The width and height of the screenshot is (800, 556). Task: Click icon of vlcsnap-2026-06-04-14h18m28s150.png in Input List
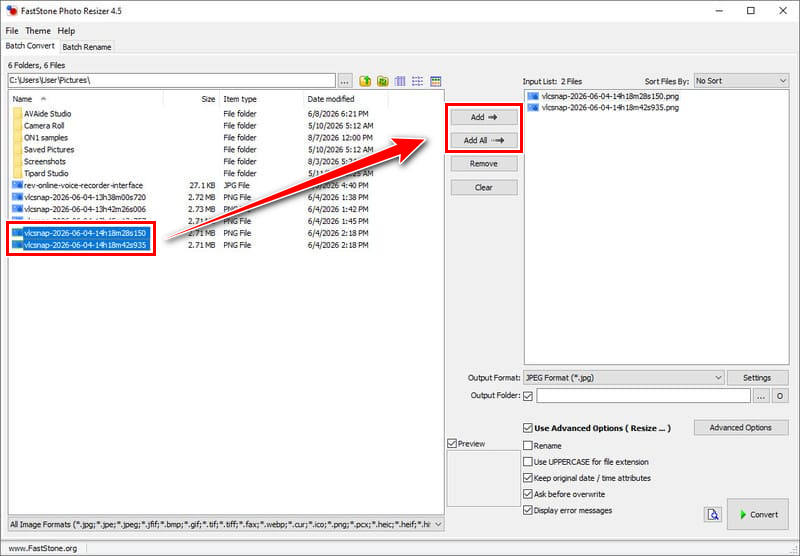533,96
